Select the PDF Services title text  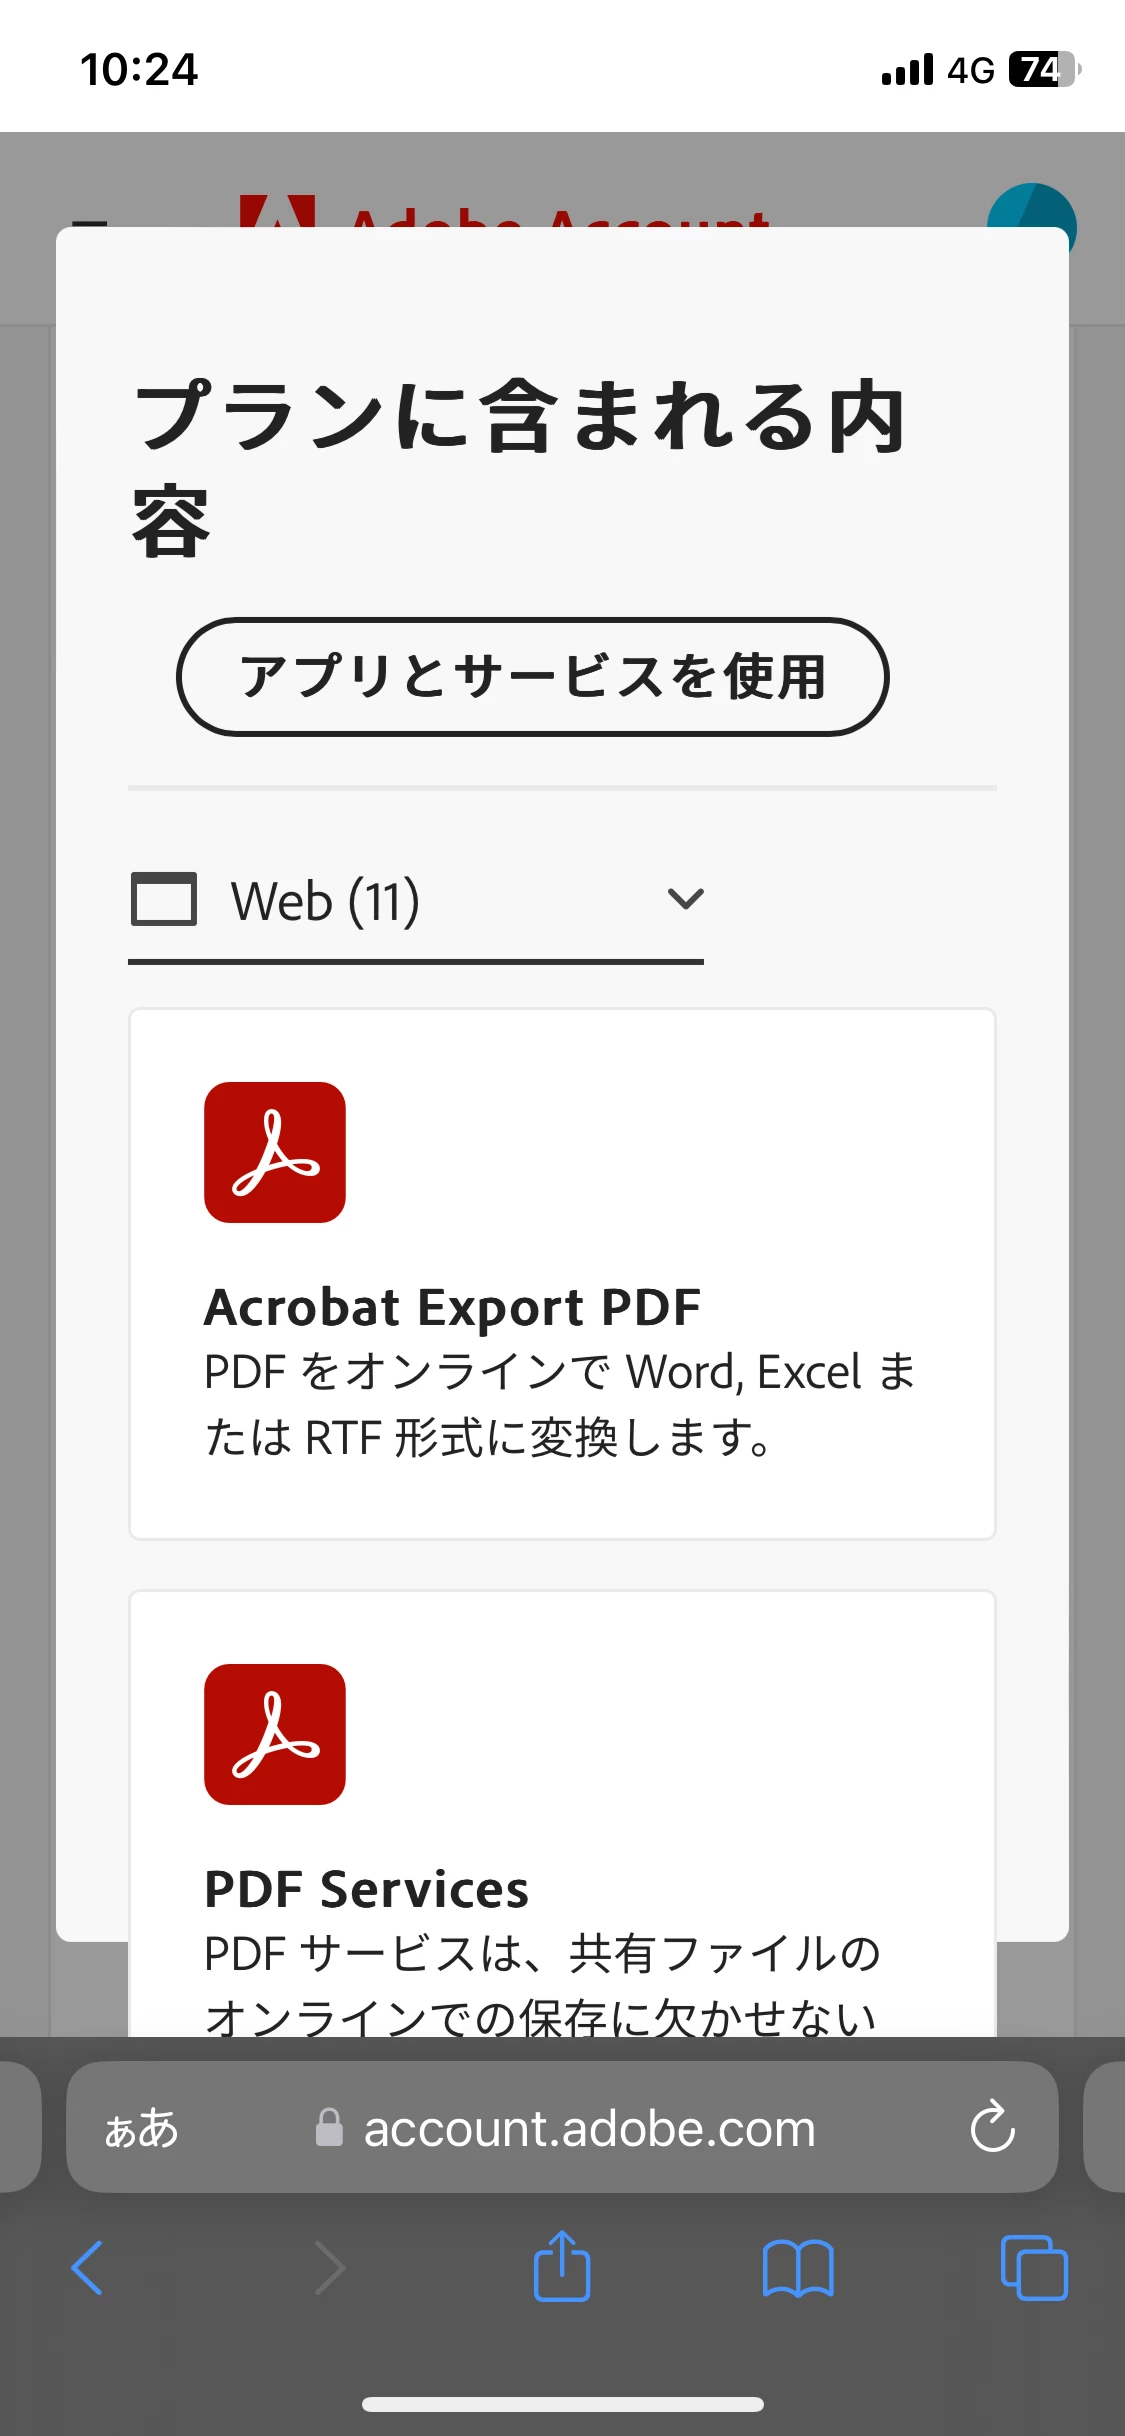click(366, 1889)
